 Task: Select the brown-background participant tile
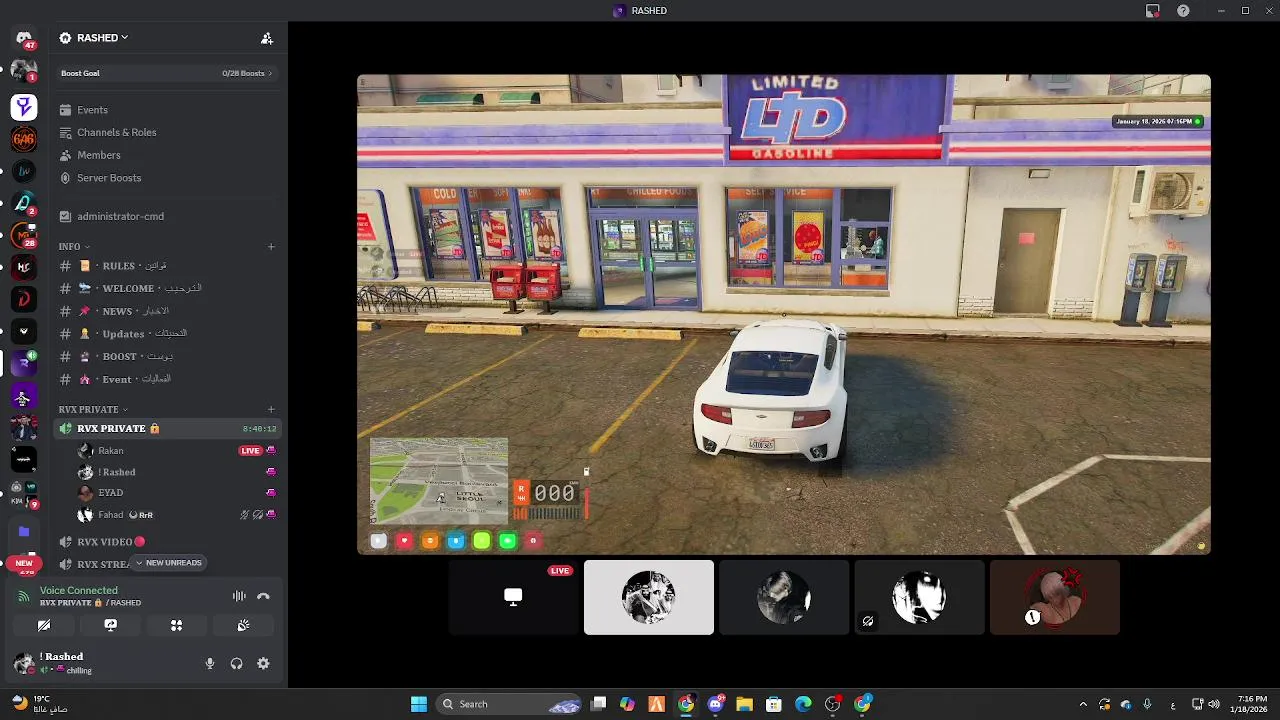[1054, 597]
